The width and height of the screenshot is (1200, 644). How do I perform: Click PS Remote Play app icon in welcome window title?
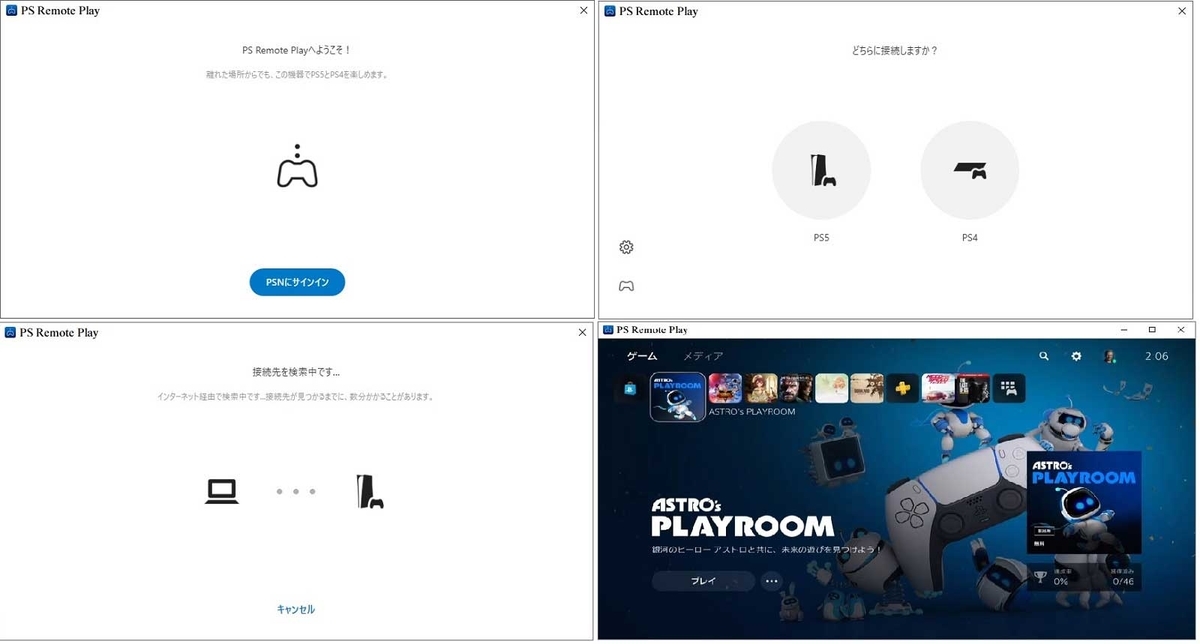[x=10, y=11]
